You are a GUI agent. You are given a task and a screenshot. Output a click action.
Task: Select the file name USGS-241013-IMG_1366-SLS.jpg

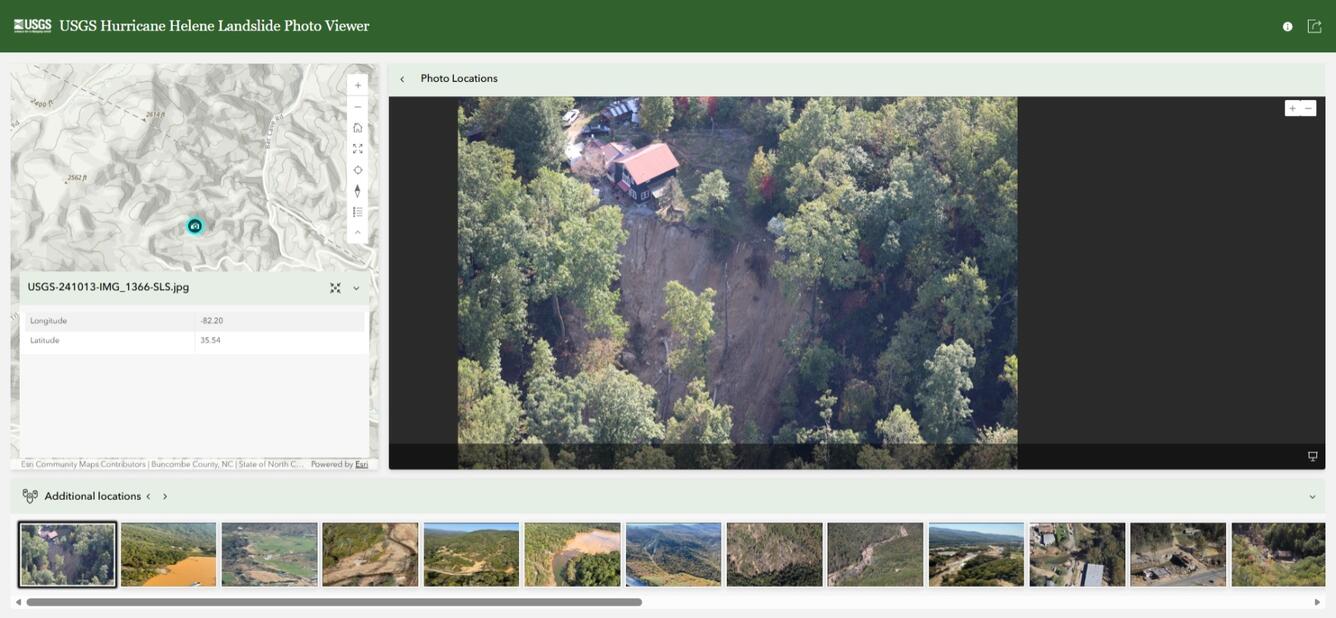(x=108, y=287)
